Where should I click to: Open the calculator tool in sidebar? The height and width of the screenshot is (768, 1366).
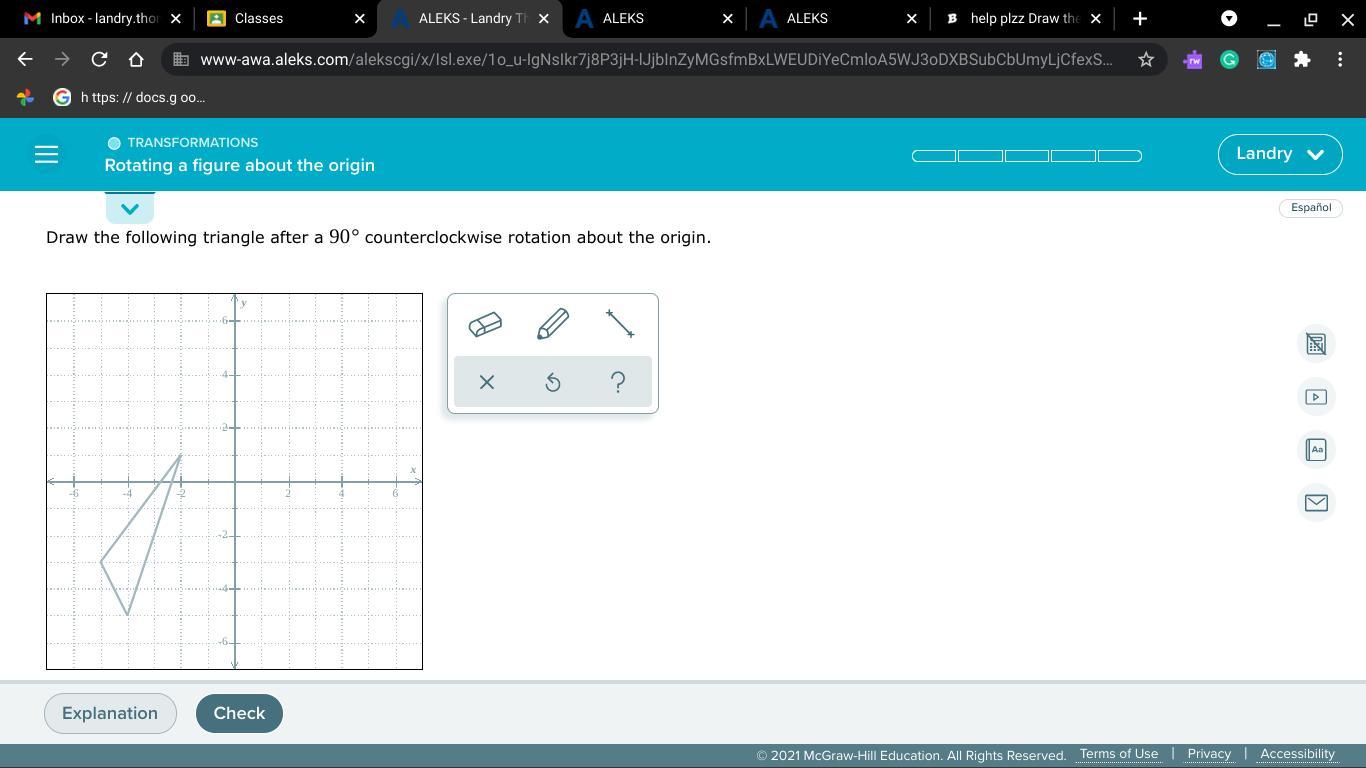[1316, 344]
